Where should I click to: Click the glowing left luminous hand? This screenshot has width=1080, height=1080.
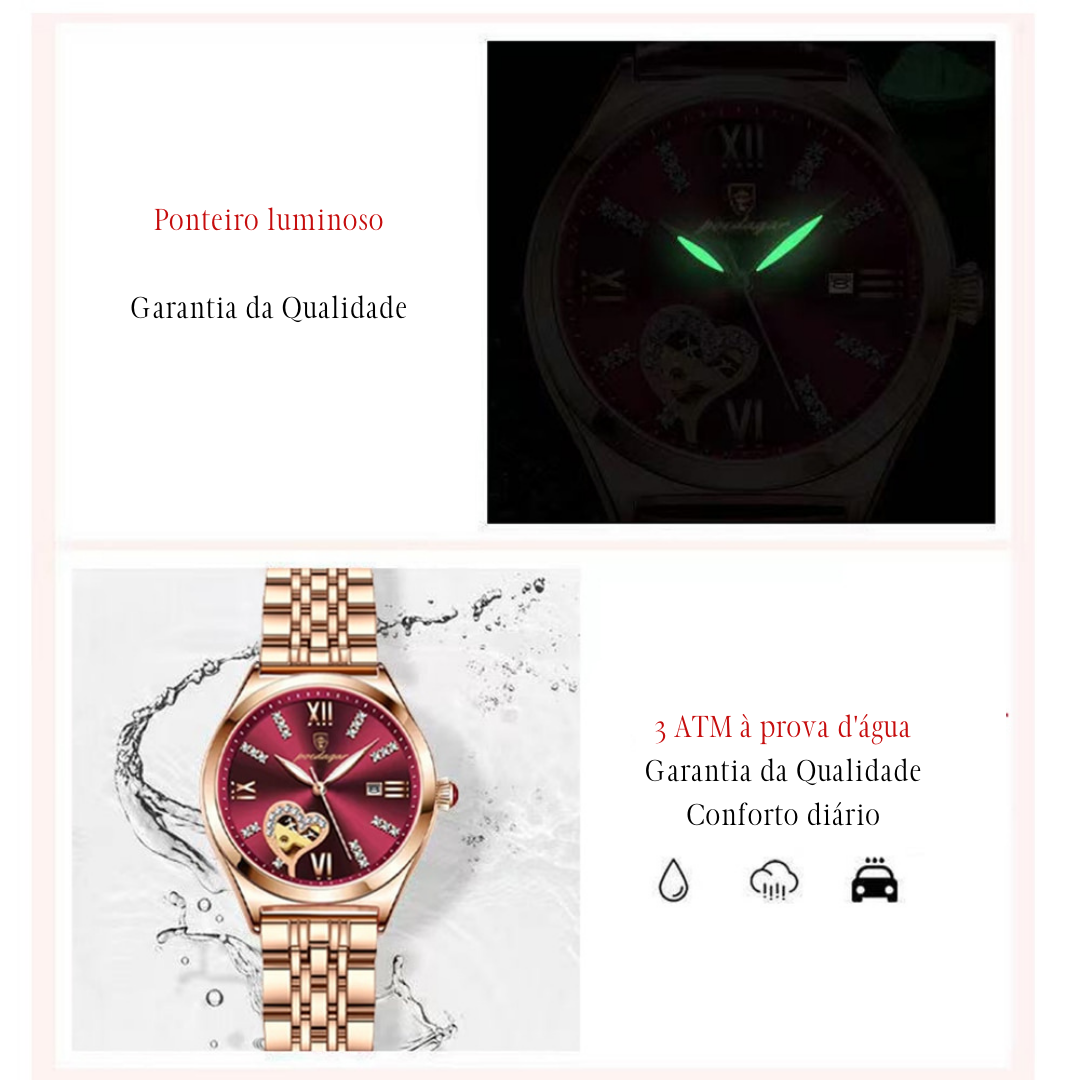click(x=700, y=253)
